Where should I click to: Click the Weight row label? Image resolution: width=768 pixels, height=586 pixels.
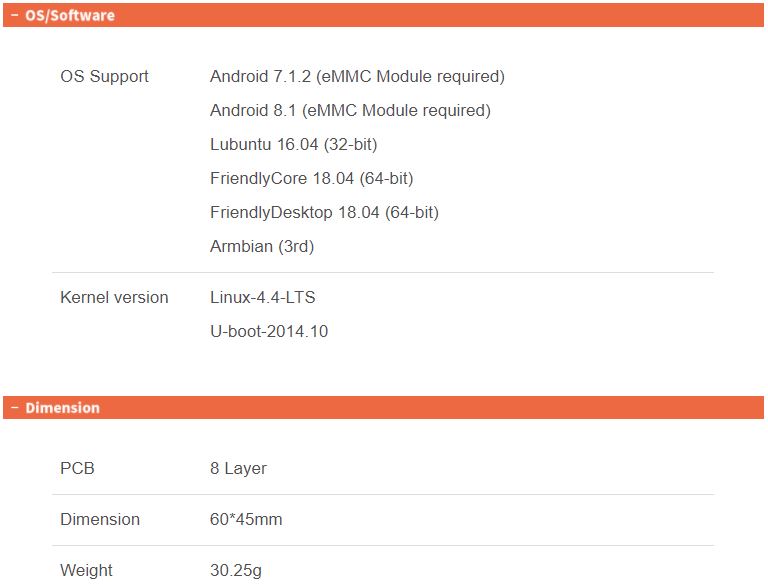86,570
